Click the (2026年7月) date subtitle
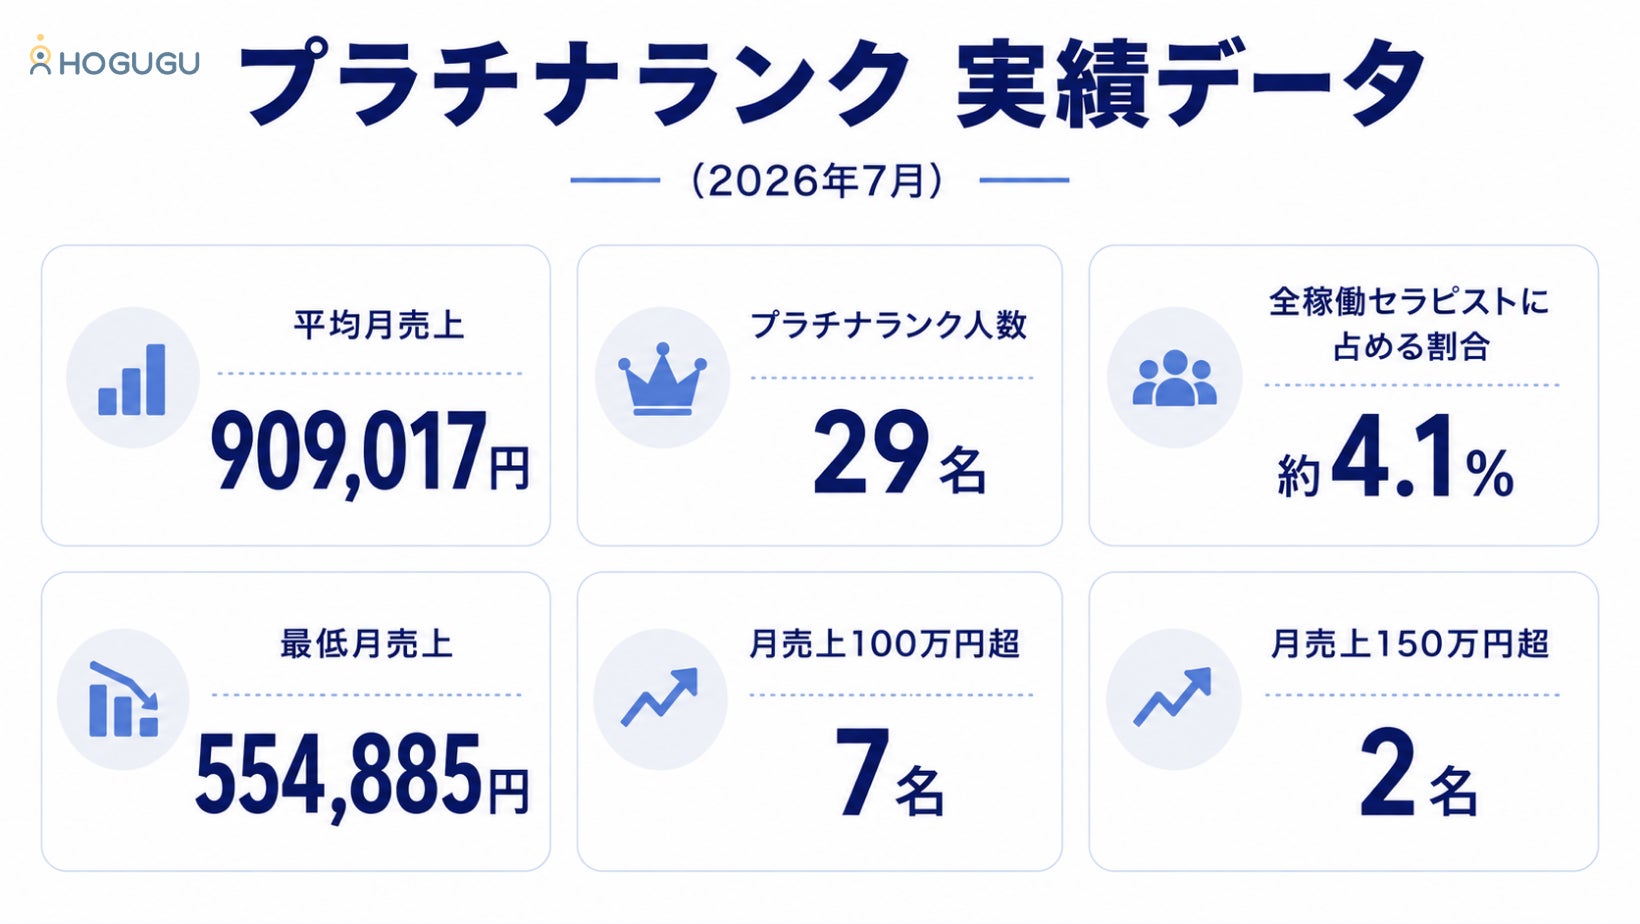 point(817,181)
